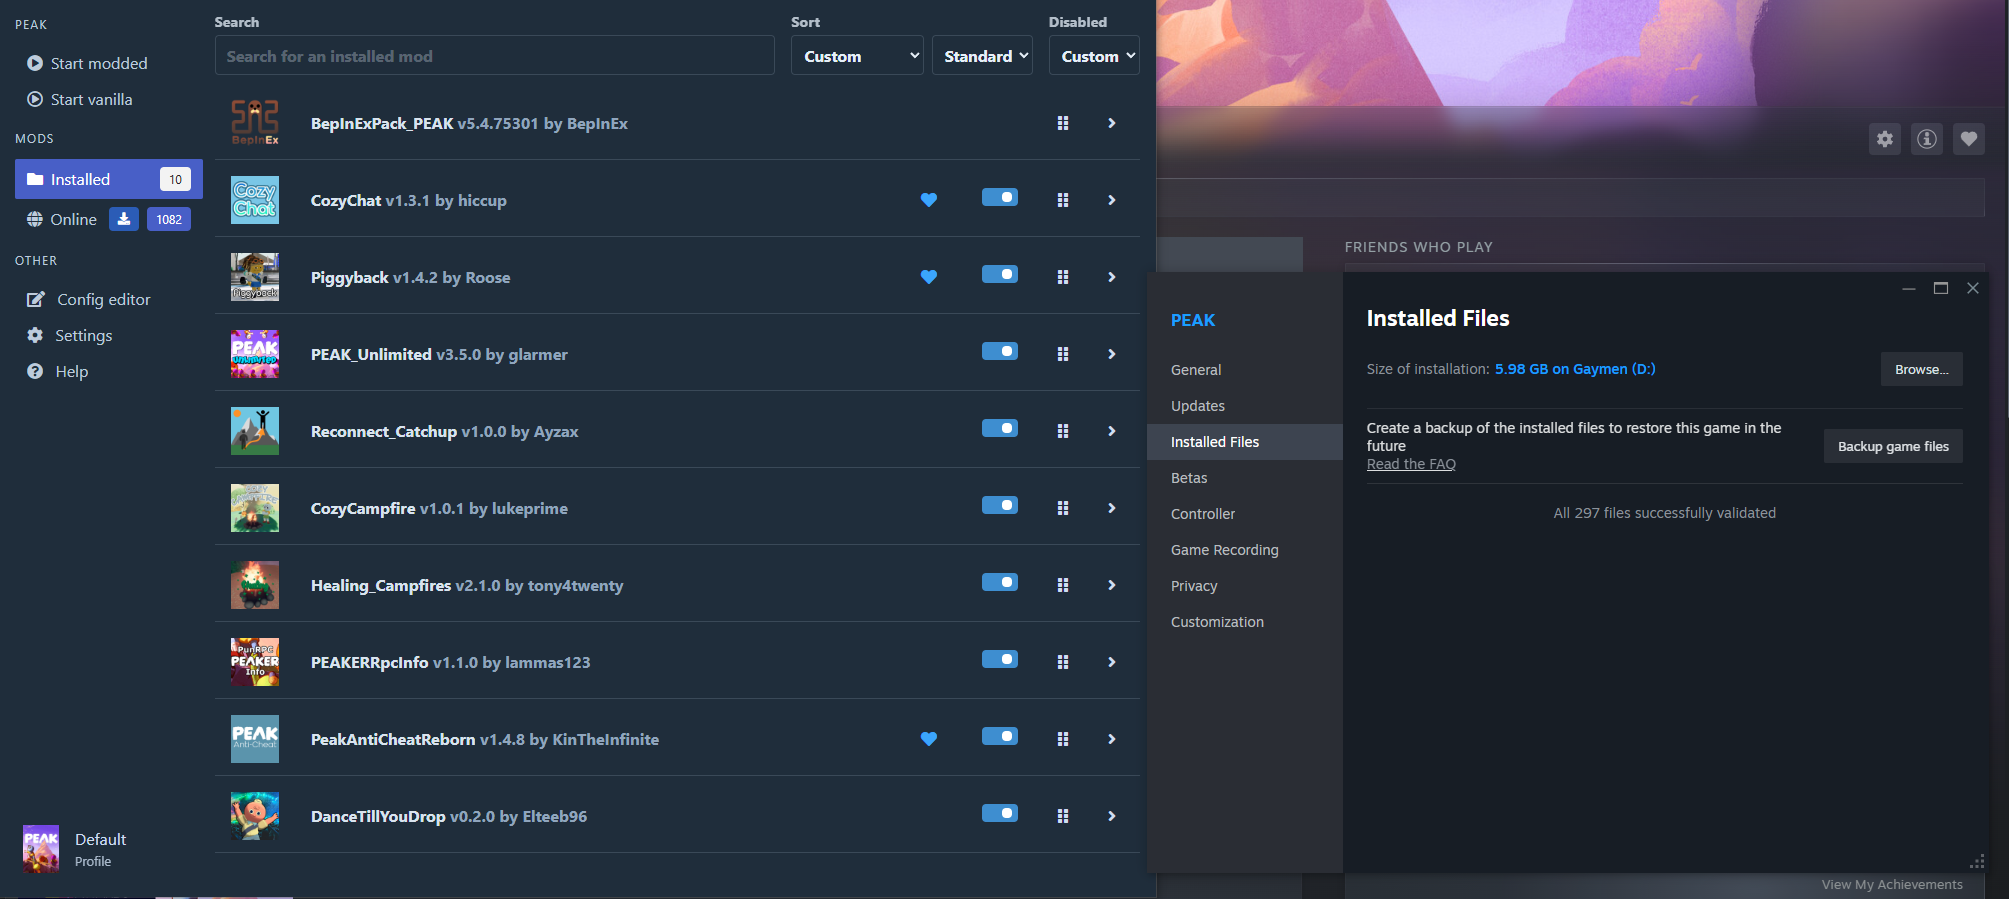
Task: Click the download icon next to Online
Action: [x=123, y=219]
